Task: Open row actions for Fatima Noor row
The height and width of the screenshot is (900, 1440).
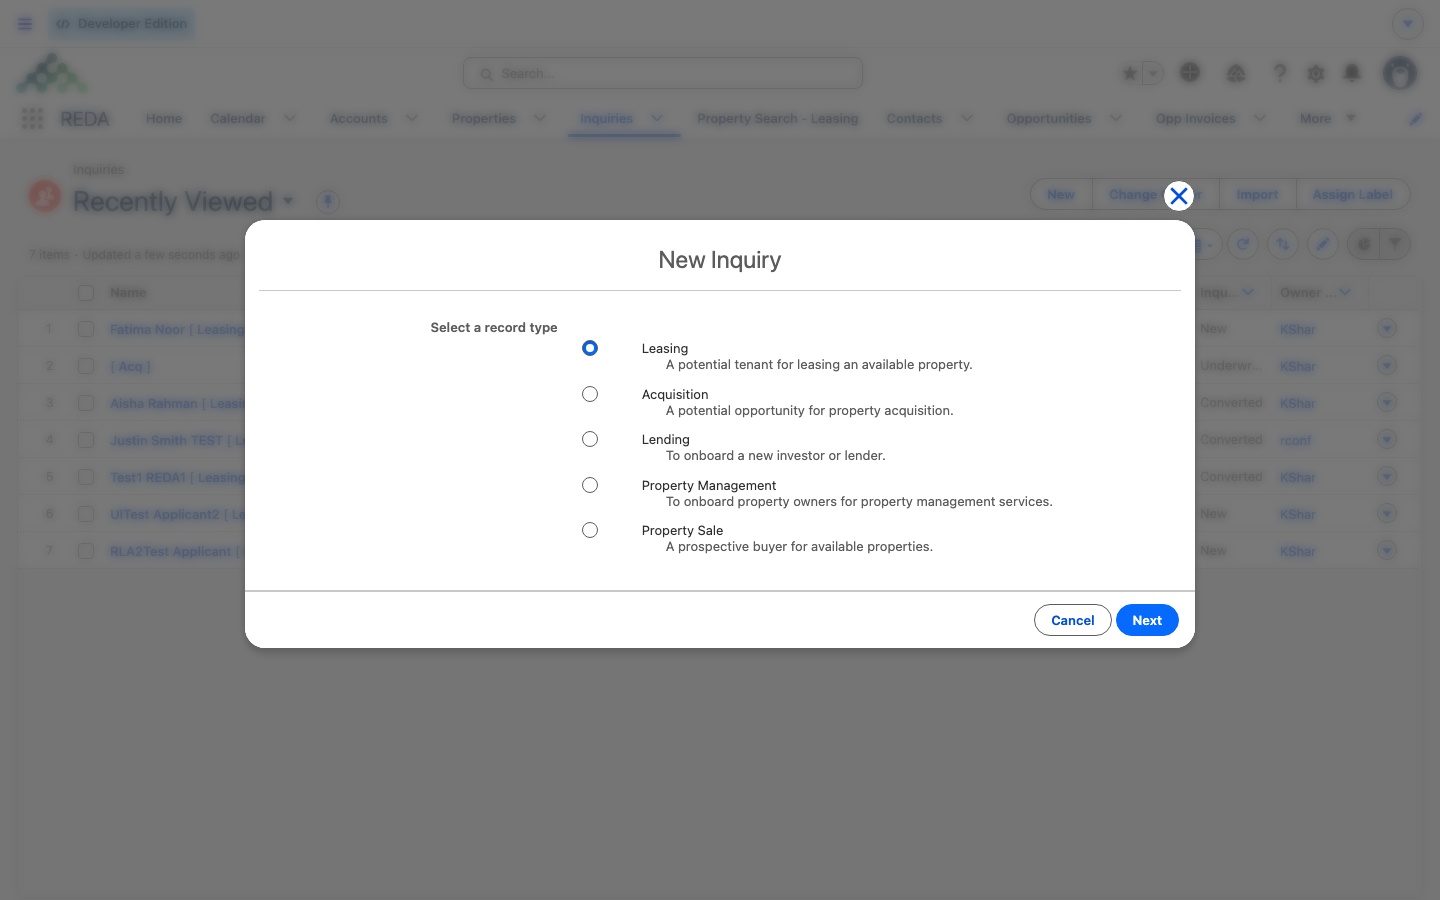Action: click(1387, 329)
